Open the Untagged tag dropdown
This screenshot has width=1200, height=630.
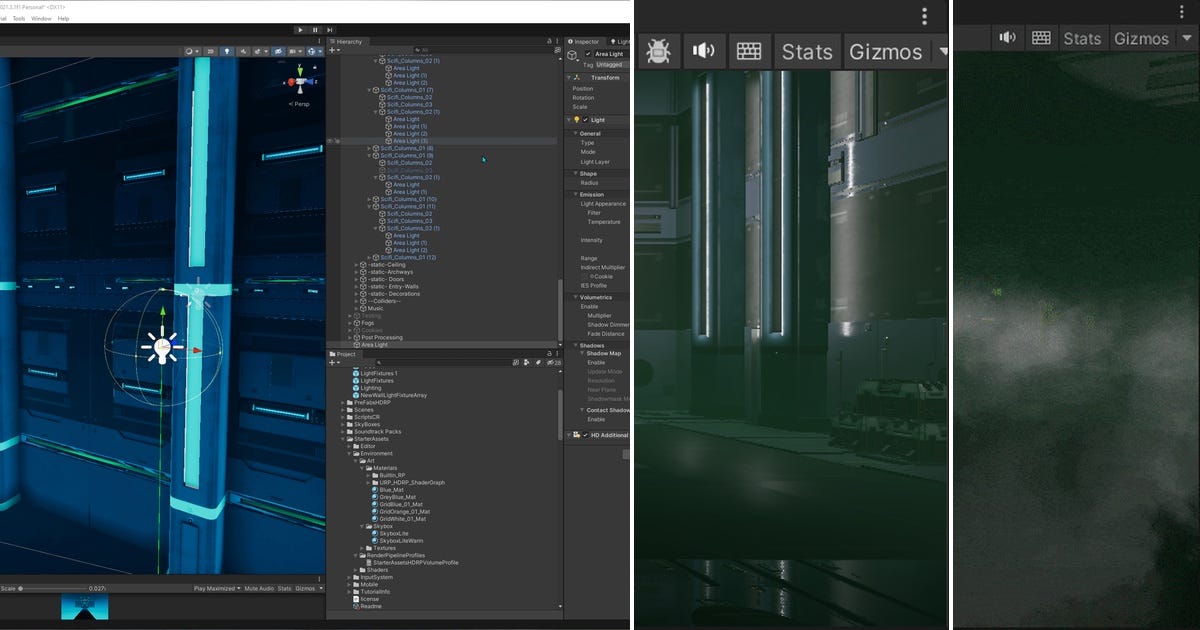click(612, 64)
